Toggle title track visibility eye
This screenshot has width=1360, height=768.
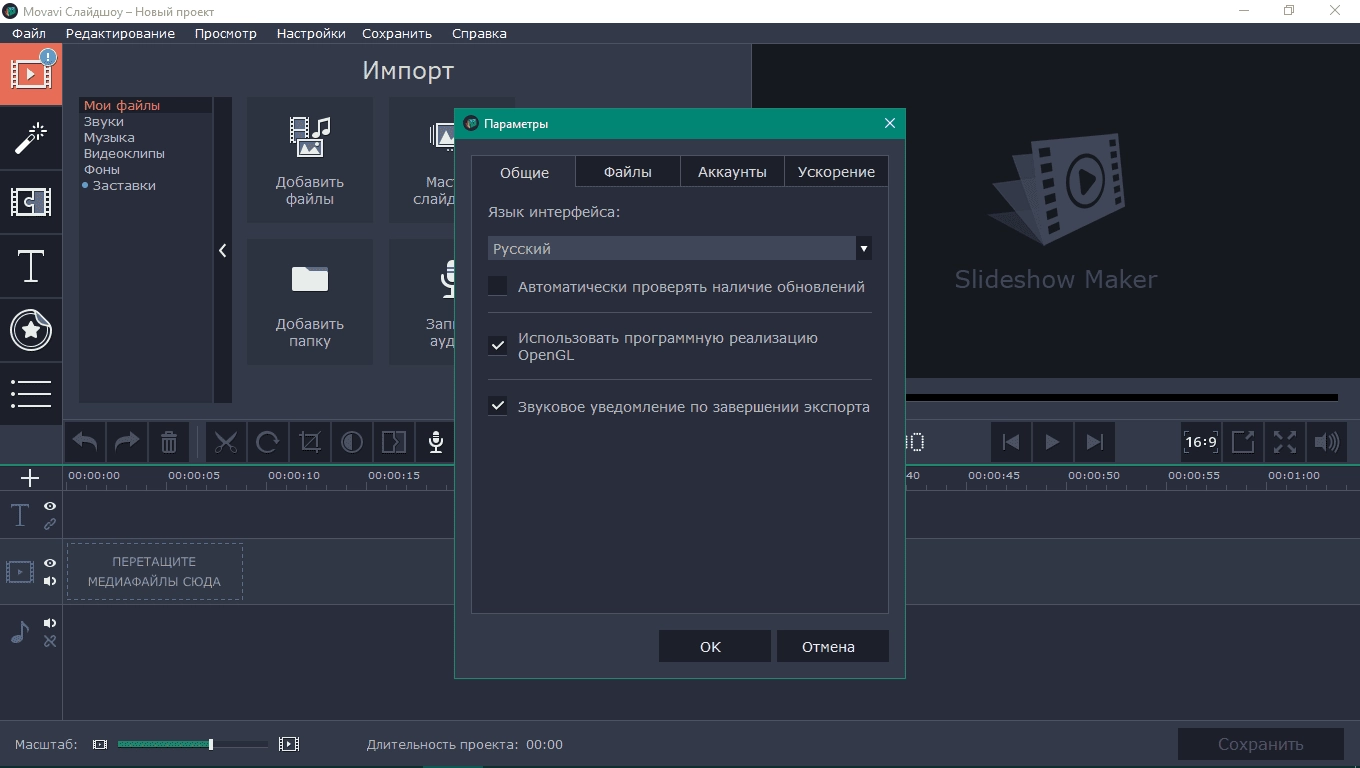click(x=50, y=506)
